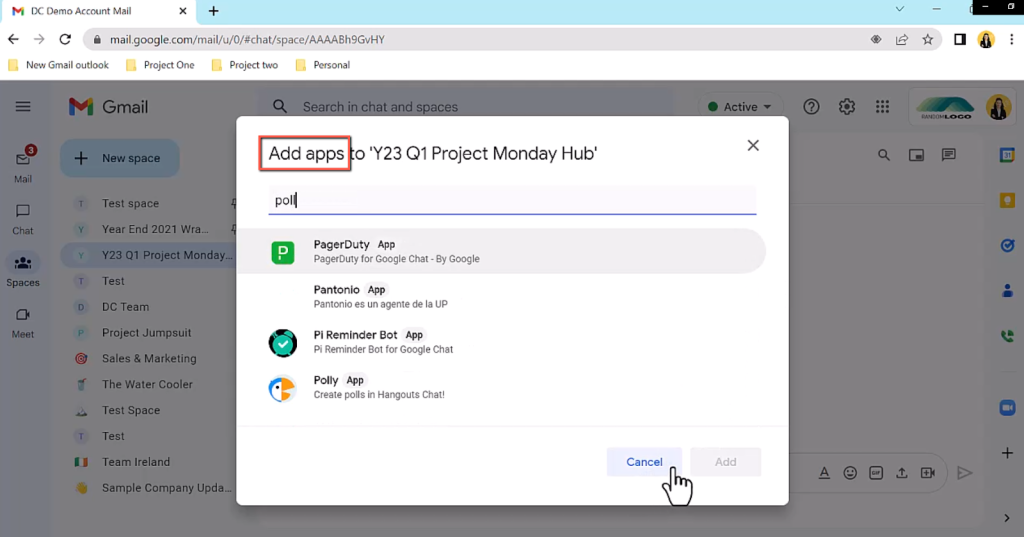Image resolution: width=1024 pixels, height=537 pixels.
Task: Open the Chat section in sidebar
Action: [x=23, y=219]
